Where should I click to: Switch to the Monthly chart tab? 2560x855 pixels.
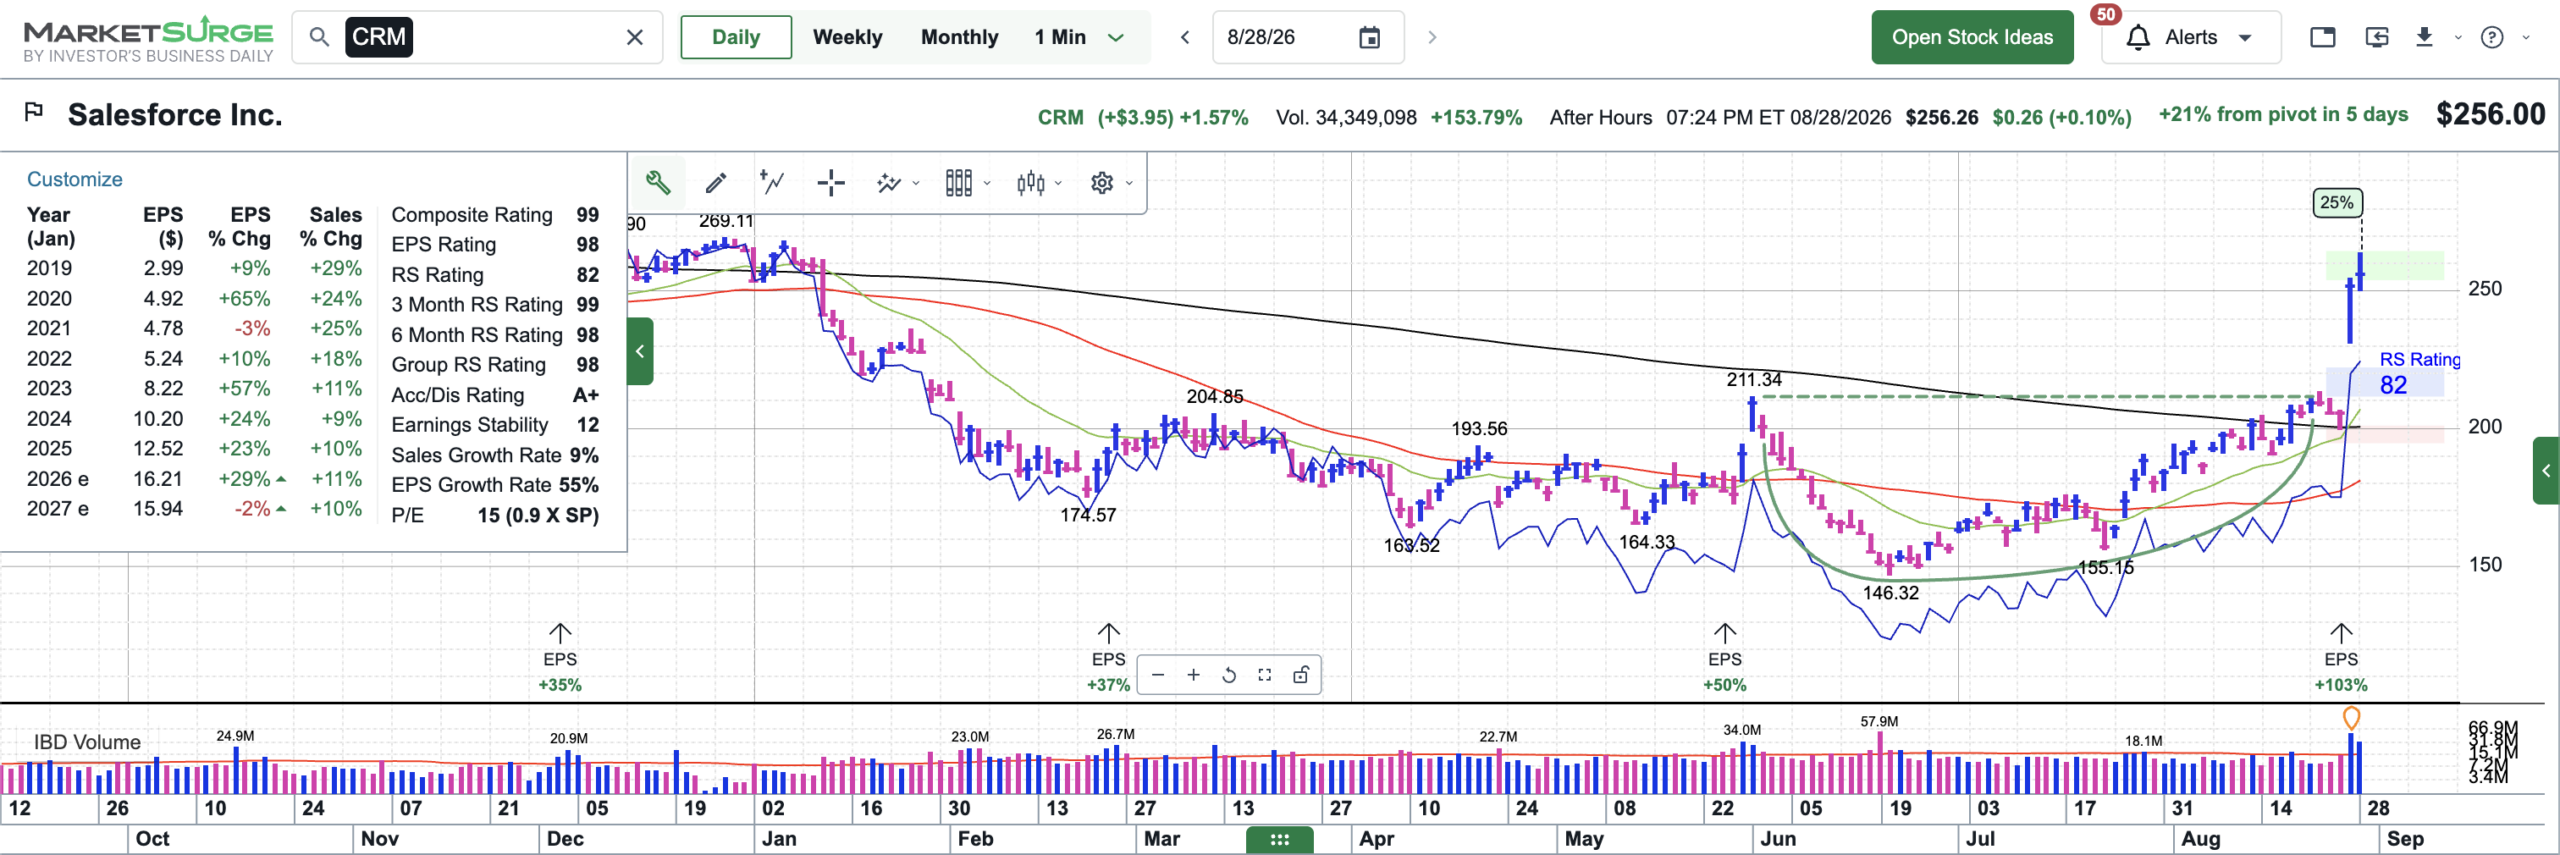tap(959, 38)
